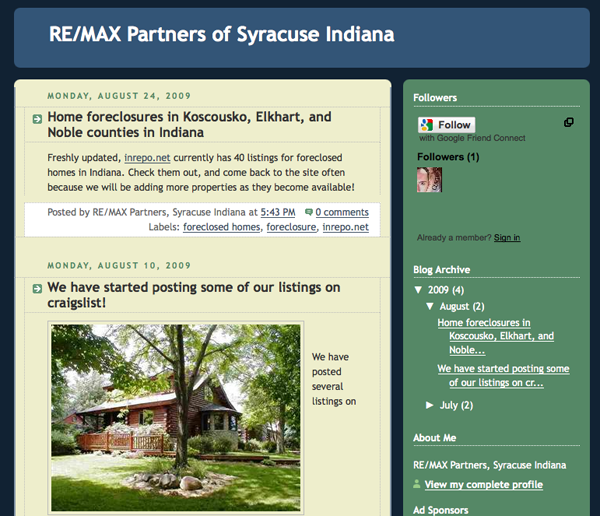Image resolution: width=600 pixels, height=516 pixels.
Task: Open the 0 comments link
Action: tap(342, 212)
